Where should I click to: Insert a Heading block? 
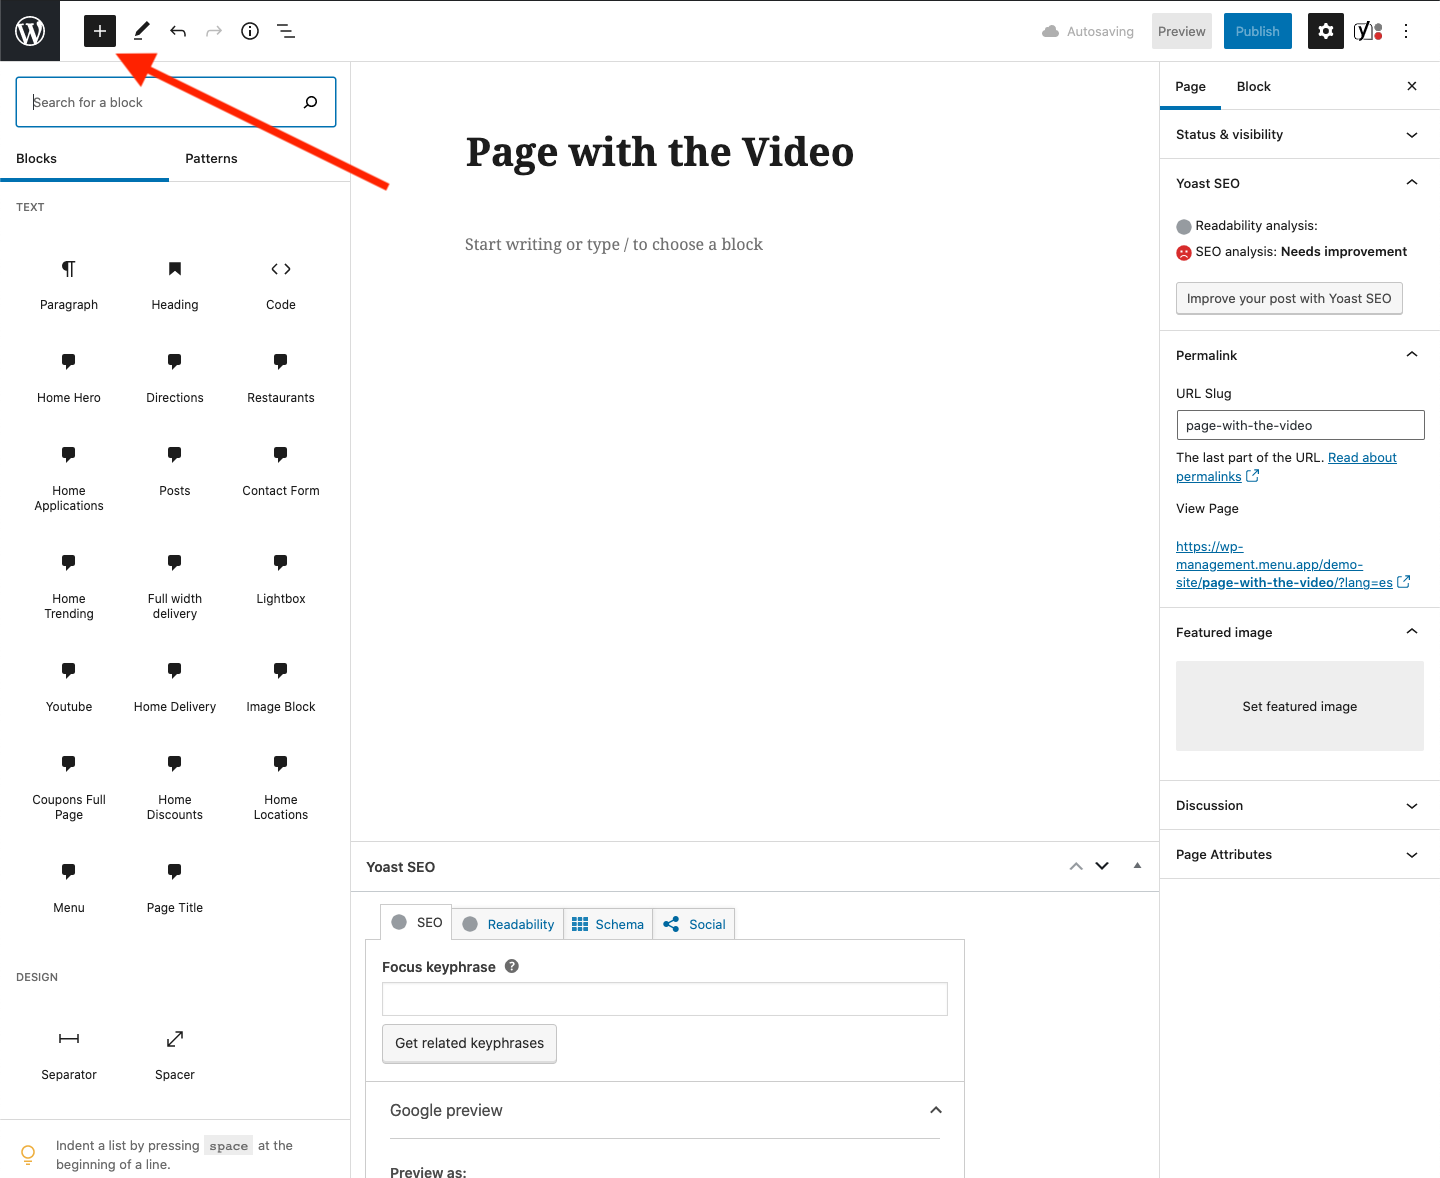coord(175,284)
